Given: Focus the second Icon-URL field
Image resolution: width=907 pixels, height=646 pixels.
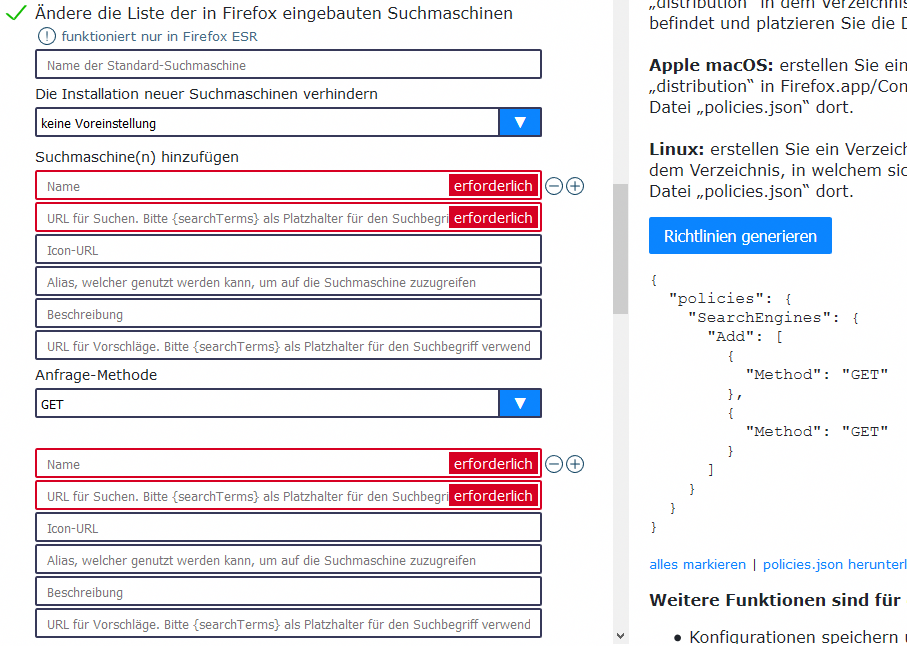Looking at the screenshot, I should [x=288, y=527].
